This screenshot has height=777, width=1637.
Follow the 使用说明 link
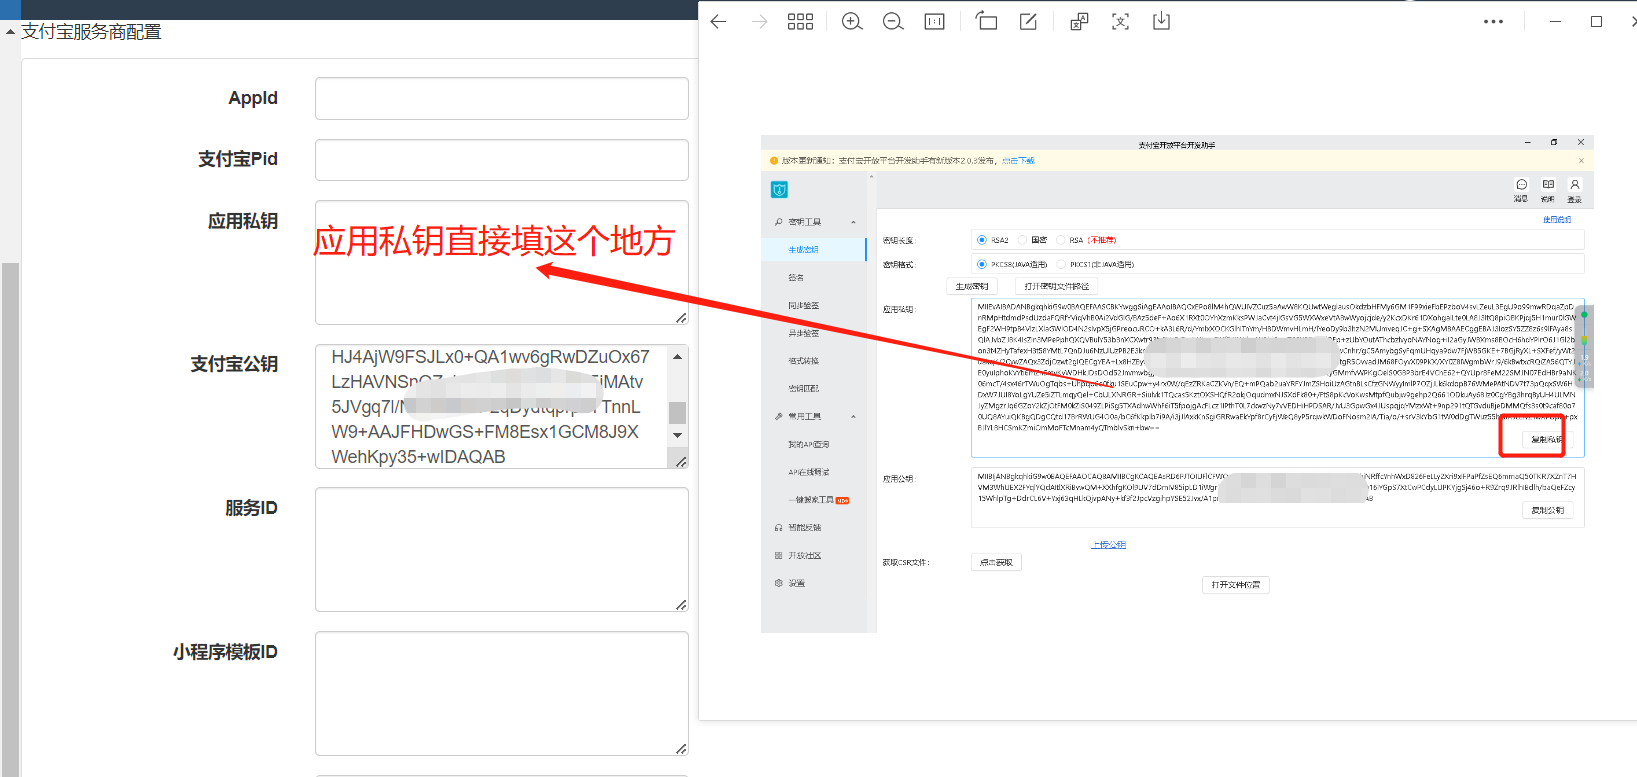click(x=1557, y=219)
